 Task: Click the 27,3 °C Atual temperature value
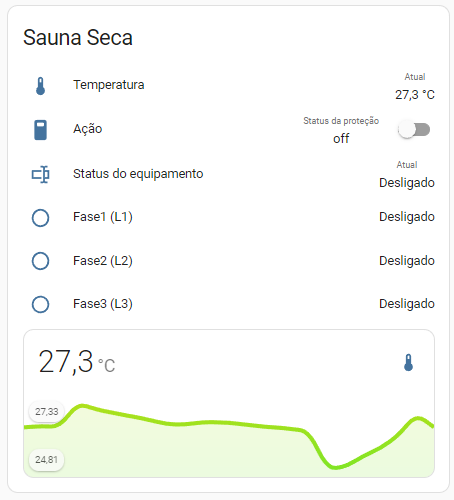click(415, 95)
